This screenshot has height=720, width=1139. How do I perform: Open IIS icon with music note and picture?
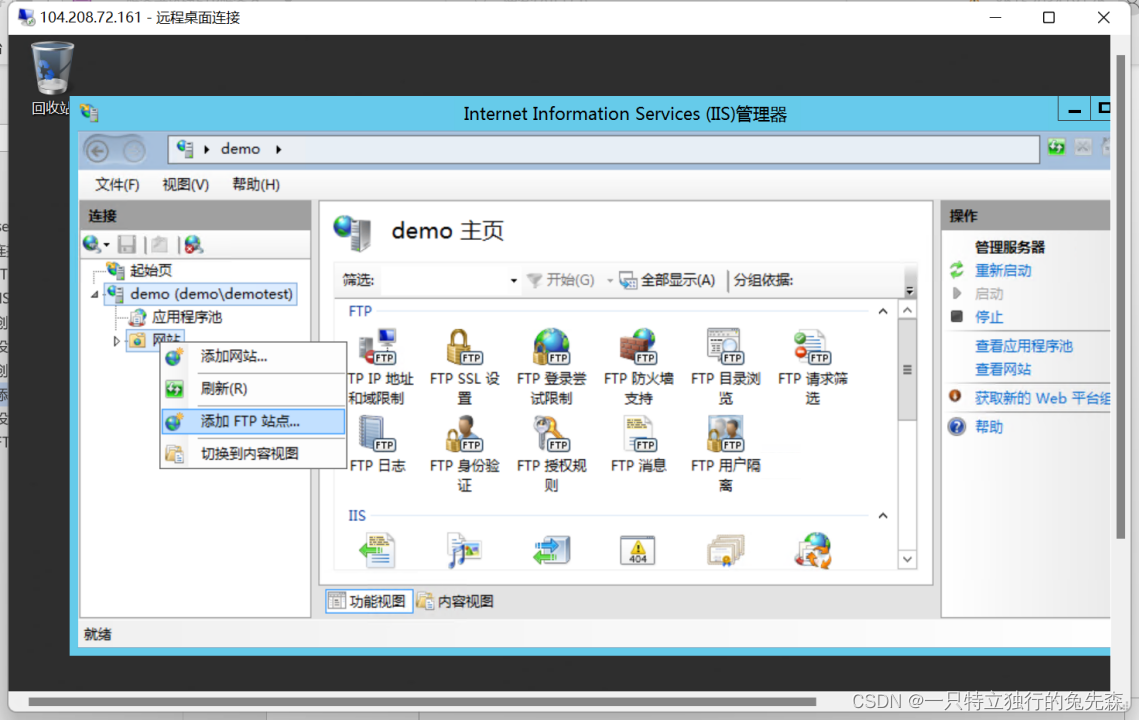point(463,550)
